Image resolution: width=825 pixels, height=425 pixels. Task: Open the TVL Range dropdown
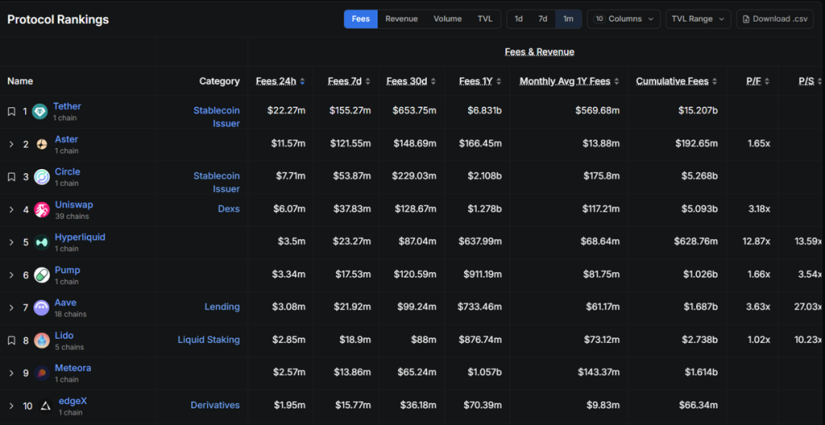click(x=697, y=19)
